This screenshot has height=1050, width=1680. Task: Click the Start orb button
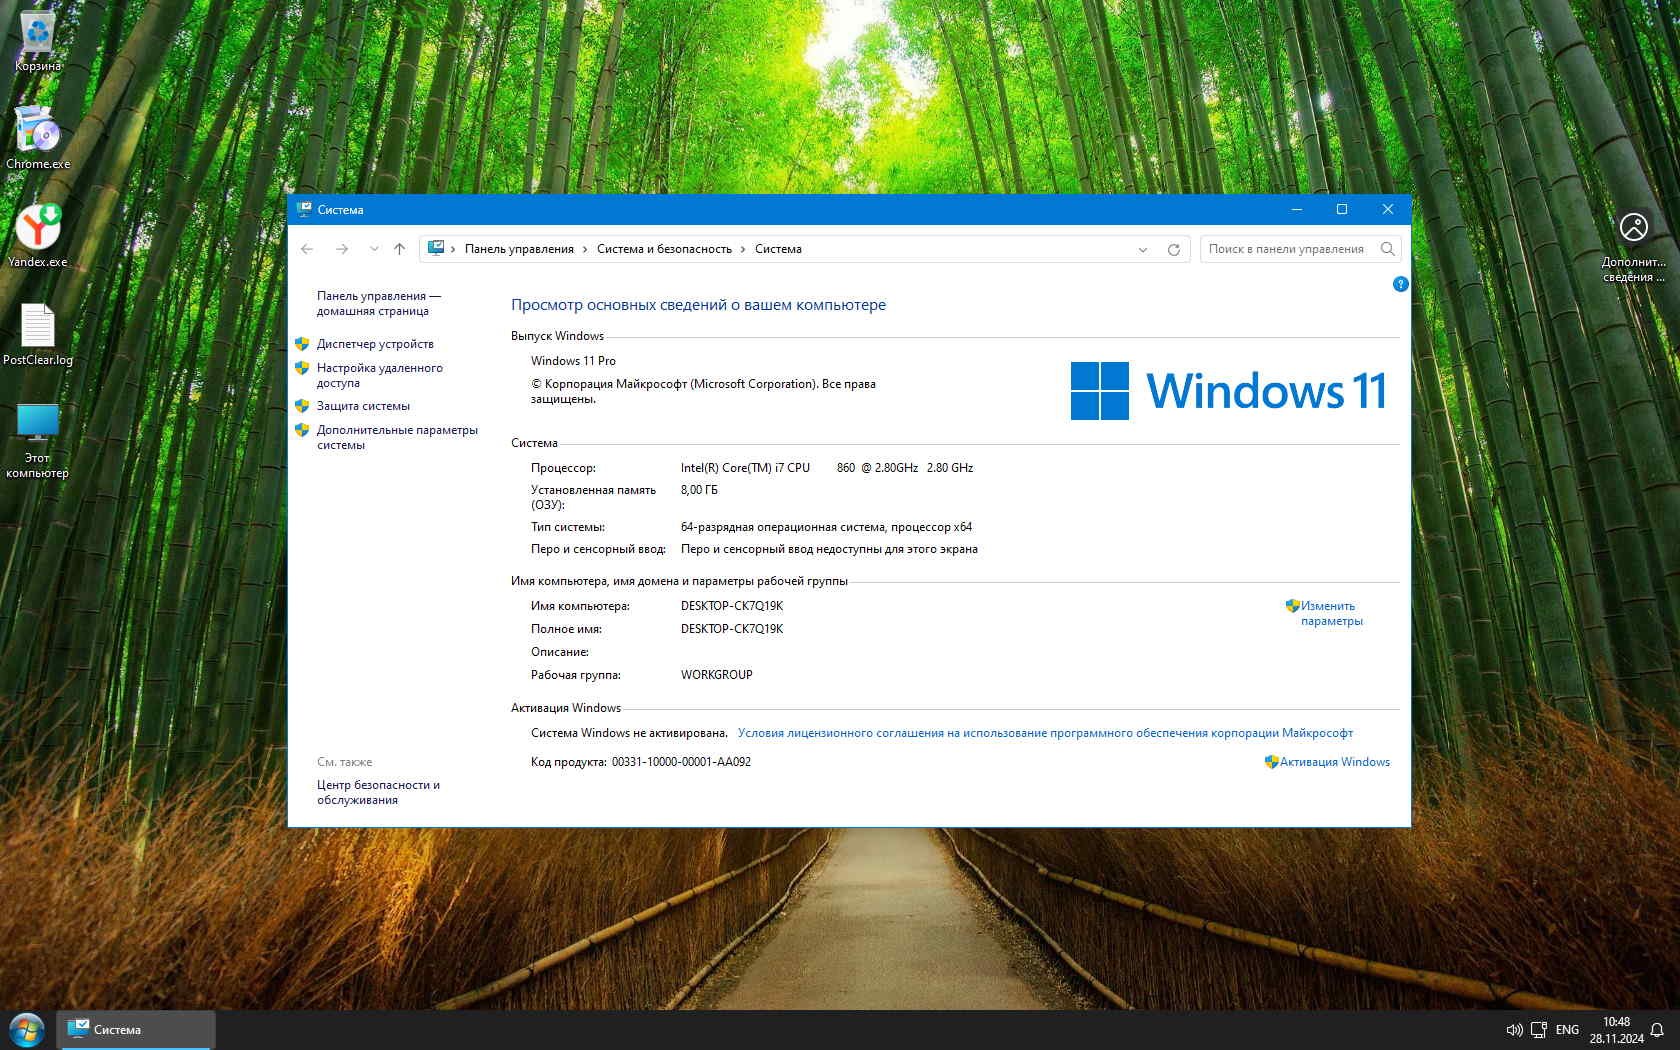point(27,1029)
